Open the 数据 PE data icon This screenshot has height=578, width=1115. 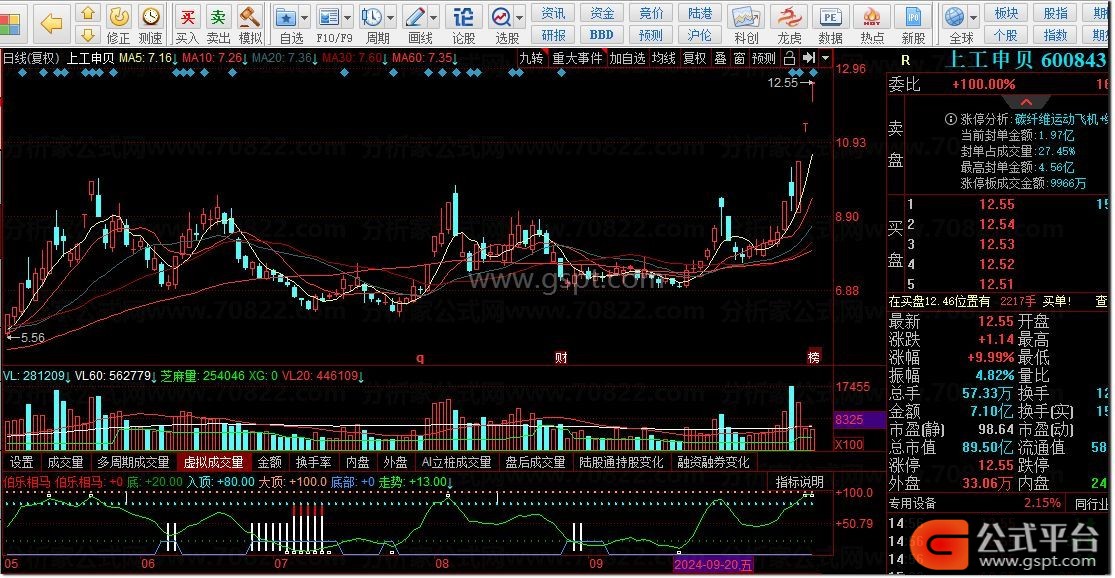[831, 24]
